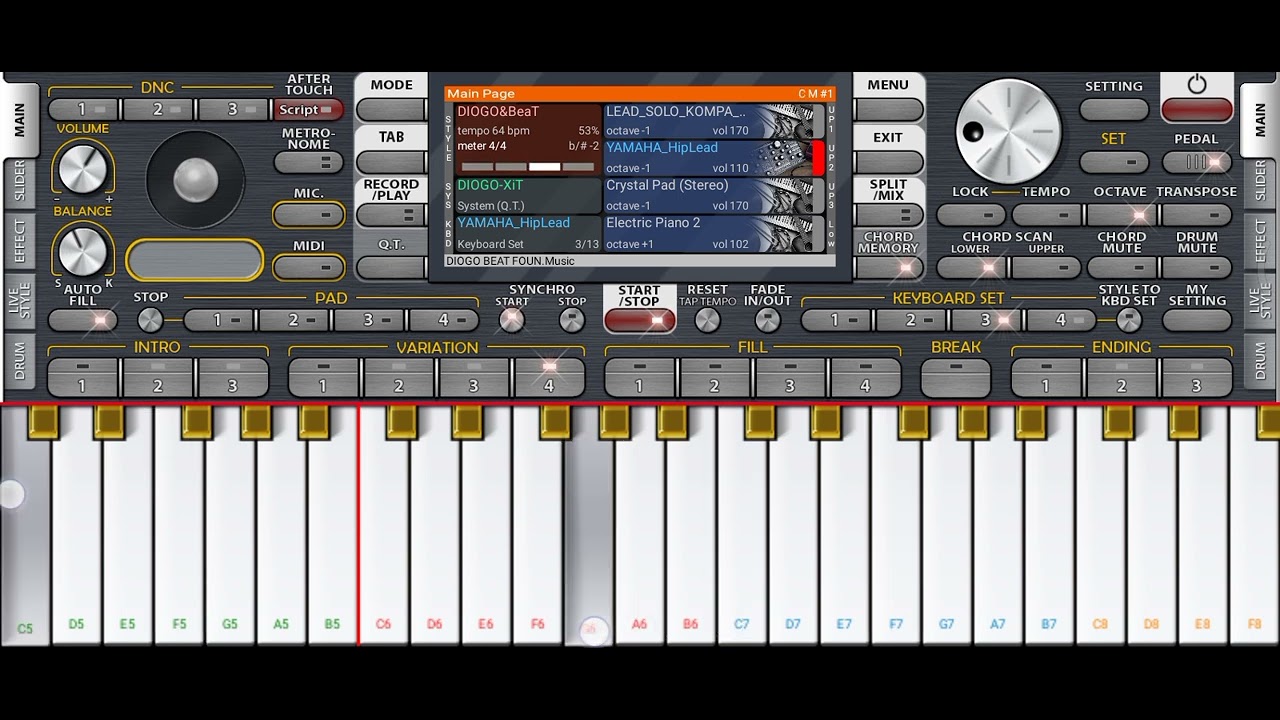Select YAMAHA_HipLead upper voice row
Screen dimensions: 1280x720
714,158
